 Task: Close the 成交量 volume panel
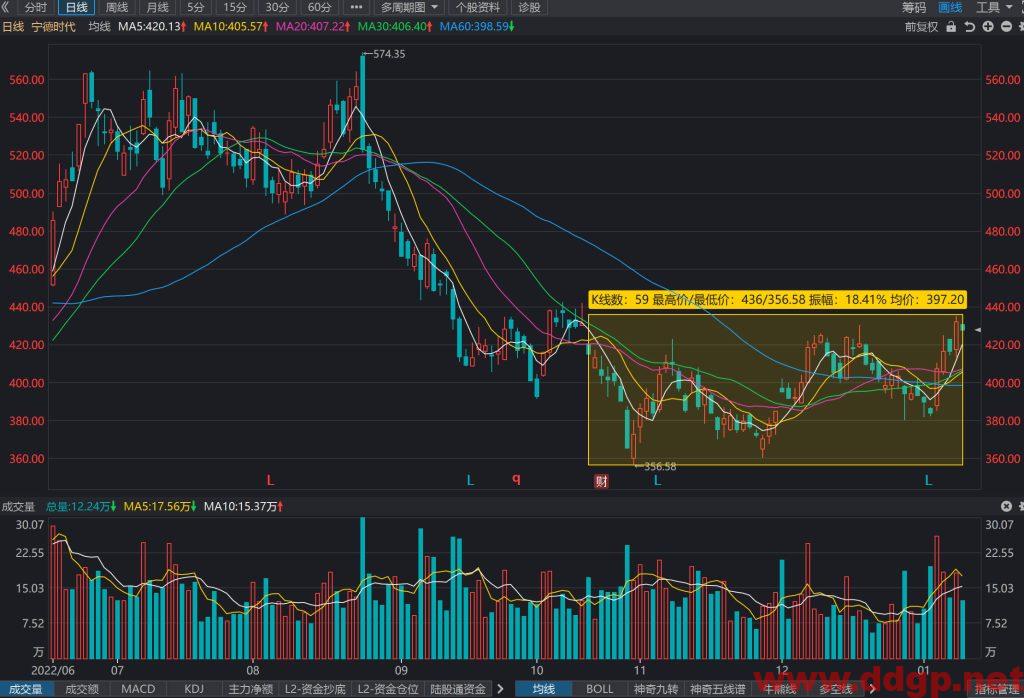point(1006,506)
